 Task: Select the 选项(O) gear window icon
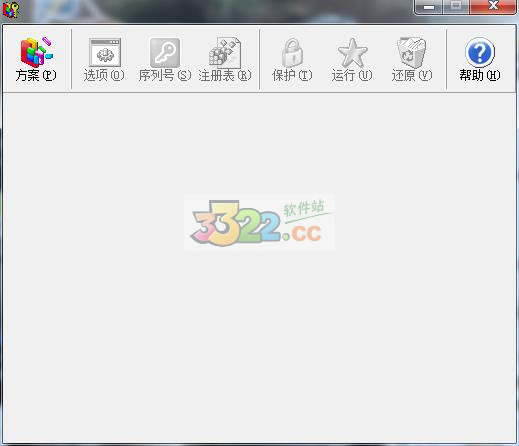[x=105, y=52]
